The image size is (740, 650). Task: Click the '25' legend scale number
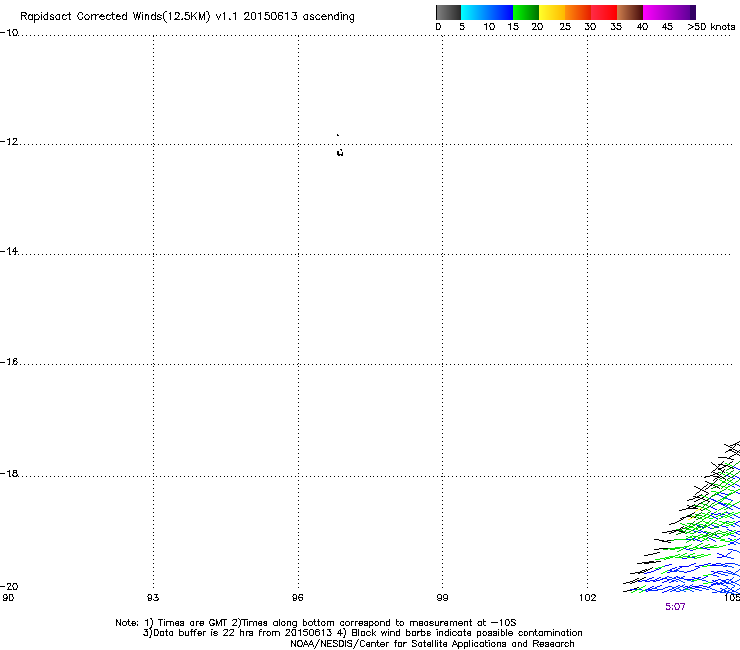[x=565, y=27]
